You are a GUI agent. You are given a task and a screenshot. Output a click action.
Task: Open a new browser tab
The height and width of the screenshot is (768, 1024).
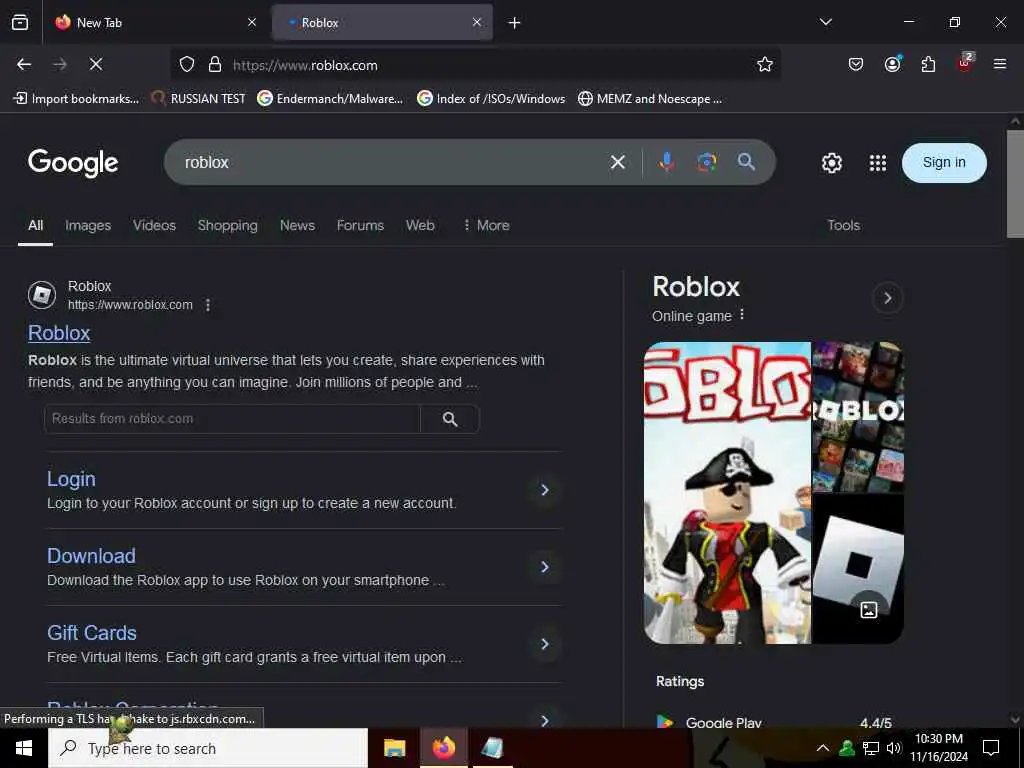tap(515, 23)
